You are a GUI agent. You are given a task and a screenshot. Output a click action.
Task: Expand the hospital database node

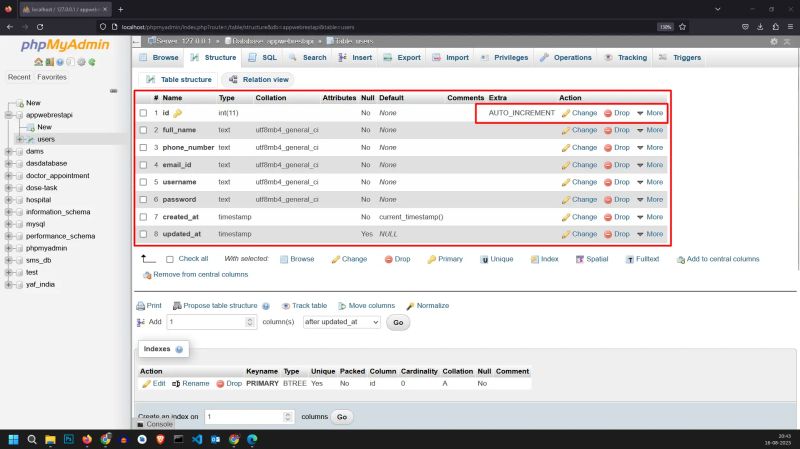(9, 200)
